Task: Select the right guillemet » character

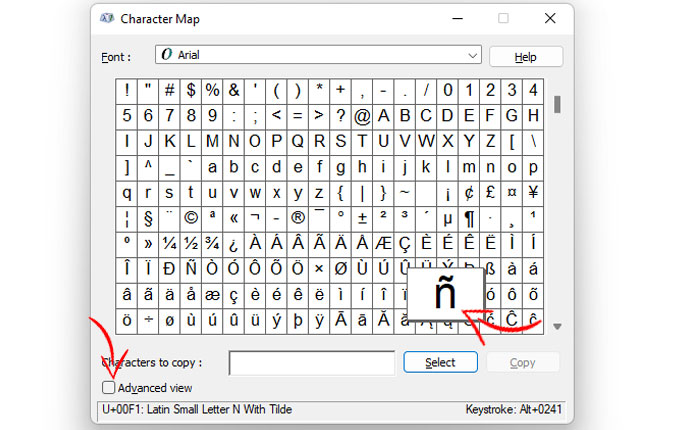Action: click(x=148, y=244)
